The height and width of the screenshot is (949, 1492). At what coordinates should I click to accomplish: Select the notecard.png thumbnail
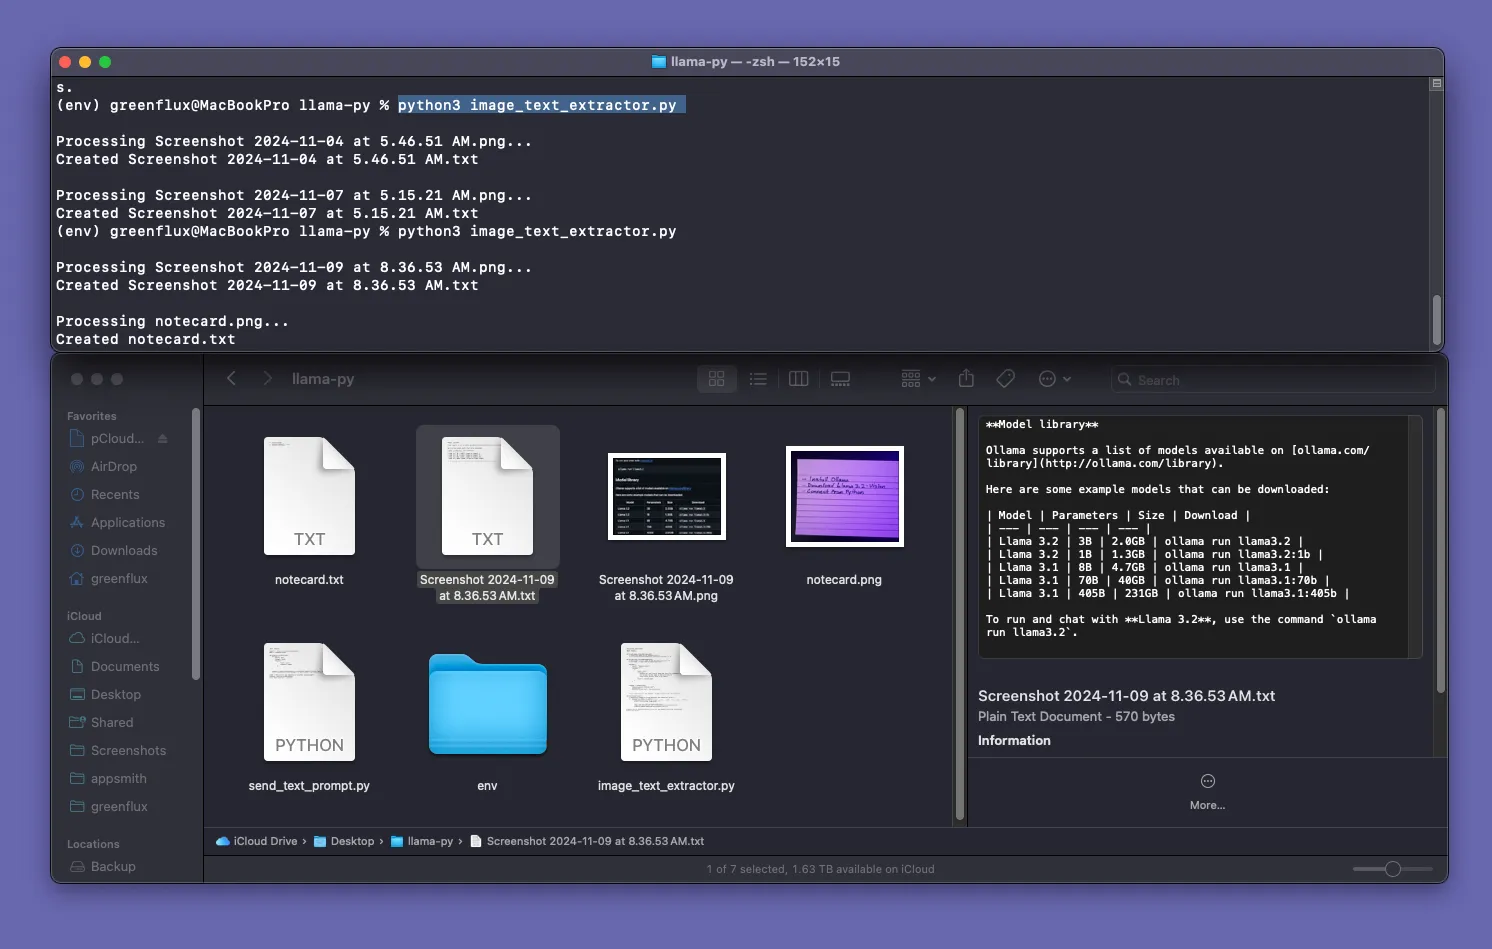(x=844, y=497)
